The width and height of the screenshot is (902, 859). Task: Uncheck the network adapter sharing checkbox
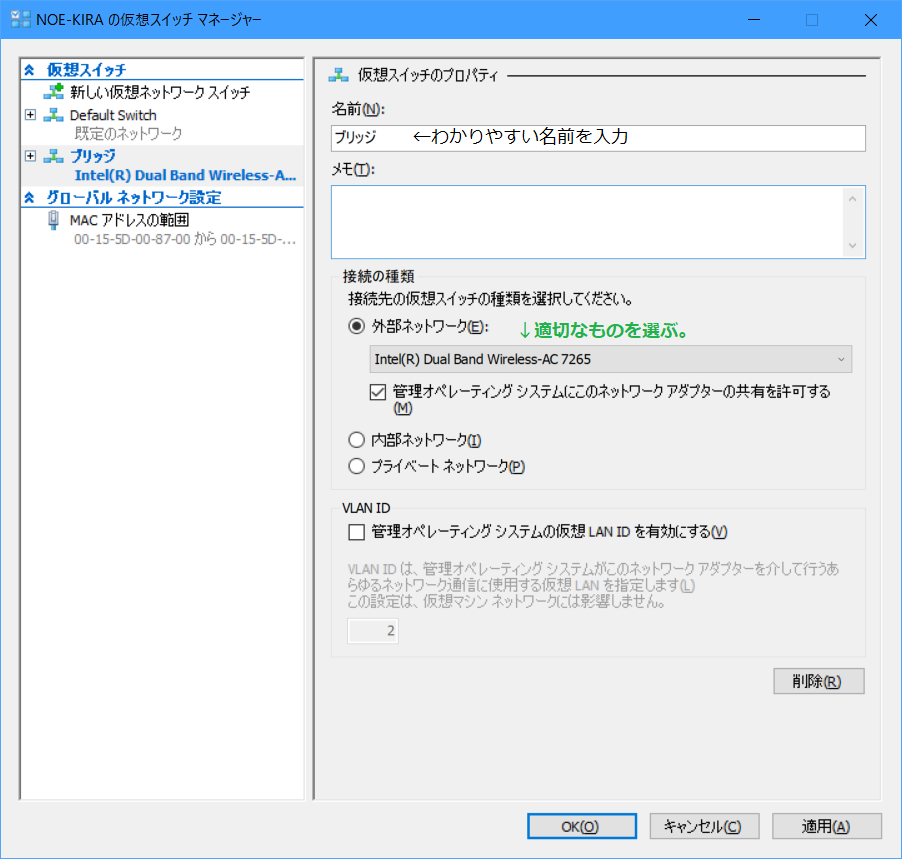[377, 392]
